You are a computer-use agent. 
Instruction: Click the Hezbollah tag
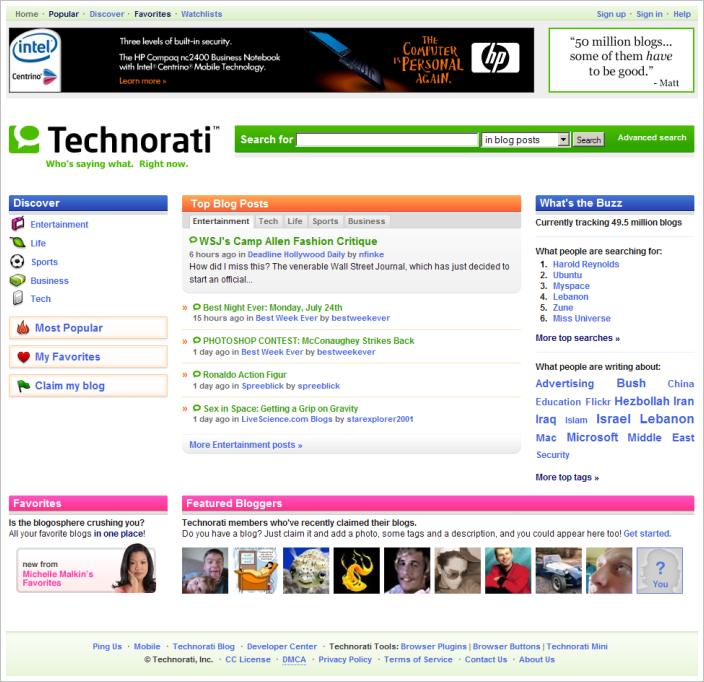642,401
